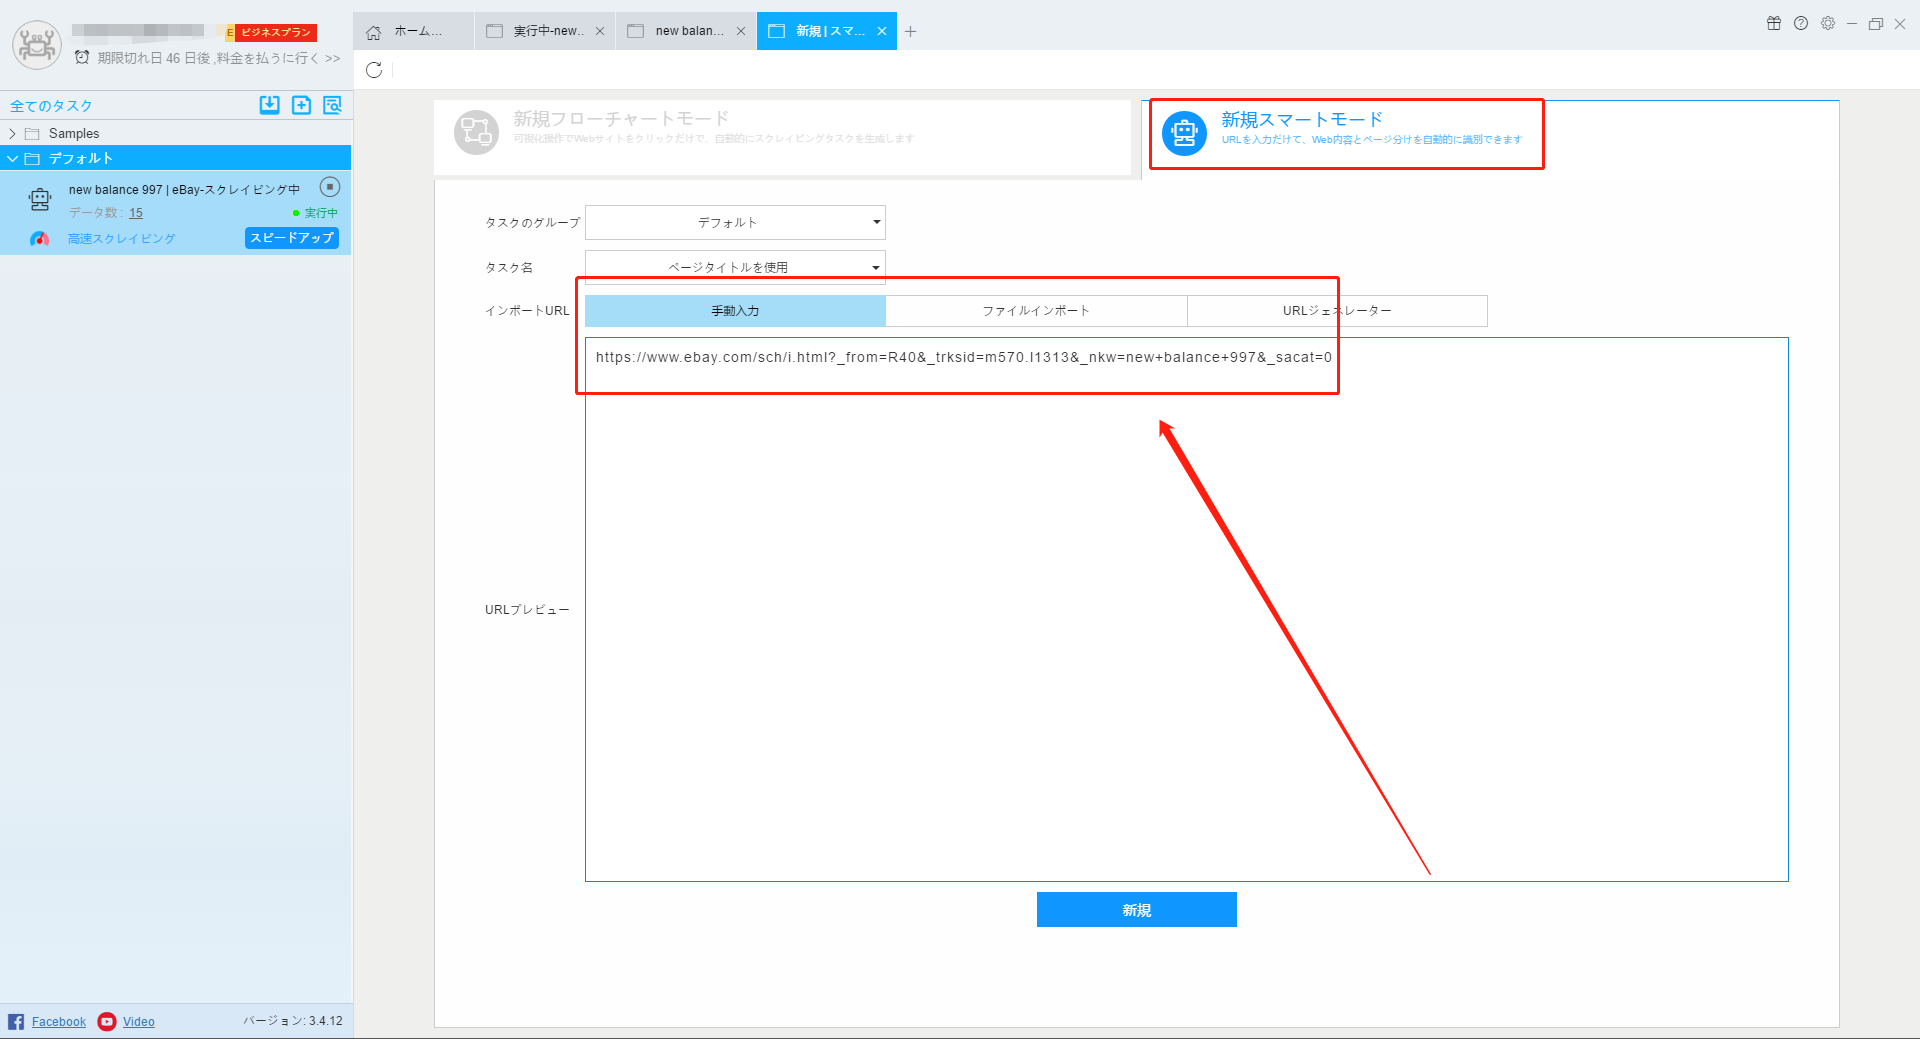Switch to the 実行中-new tab
The height and width of the screenshot is (1039, 1920).
545,31
